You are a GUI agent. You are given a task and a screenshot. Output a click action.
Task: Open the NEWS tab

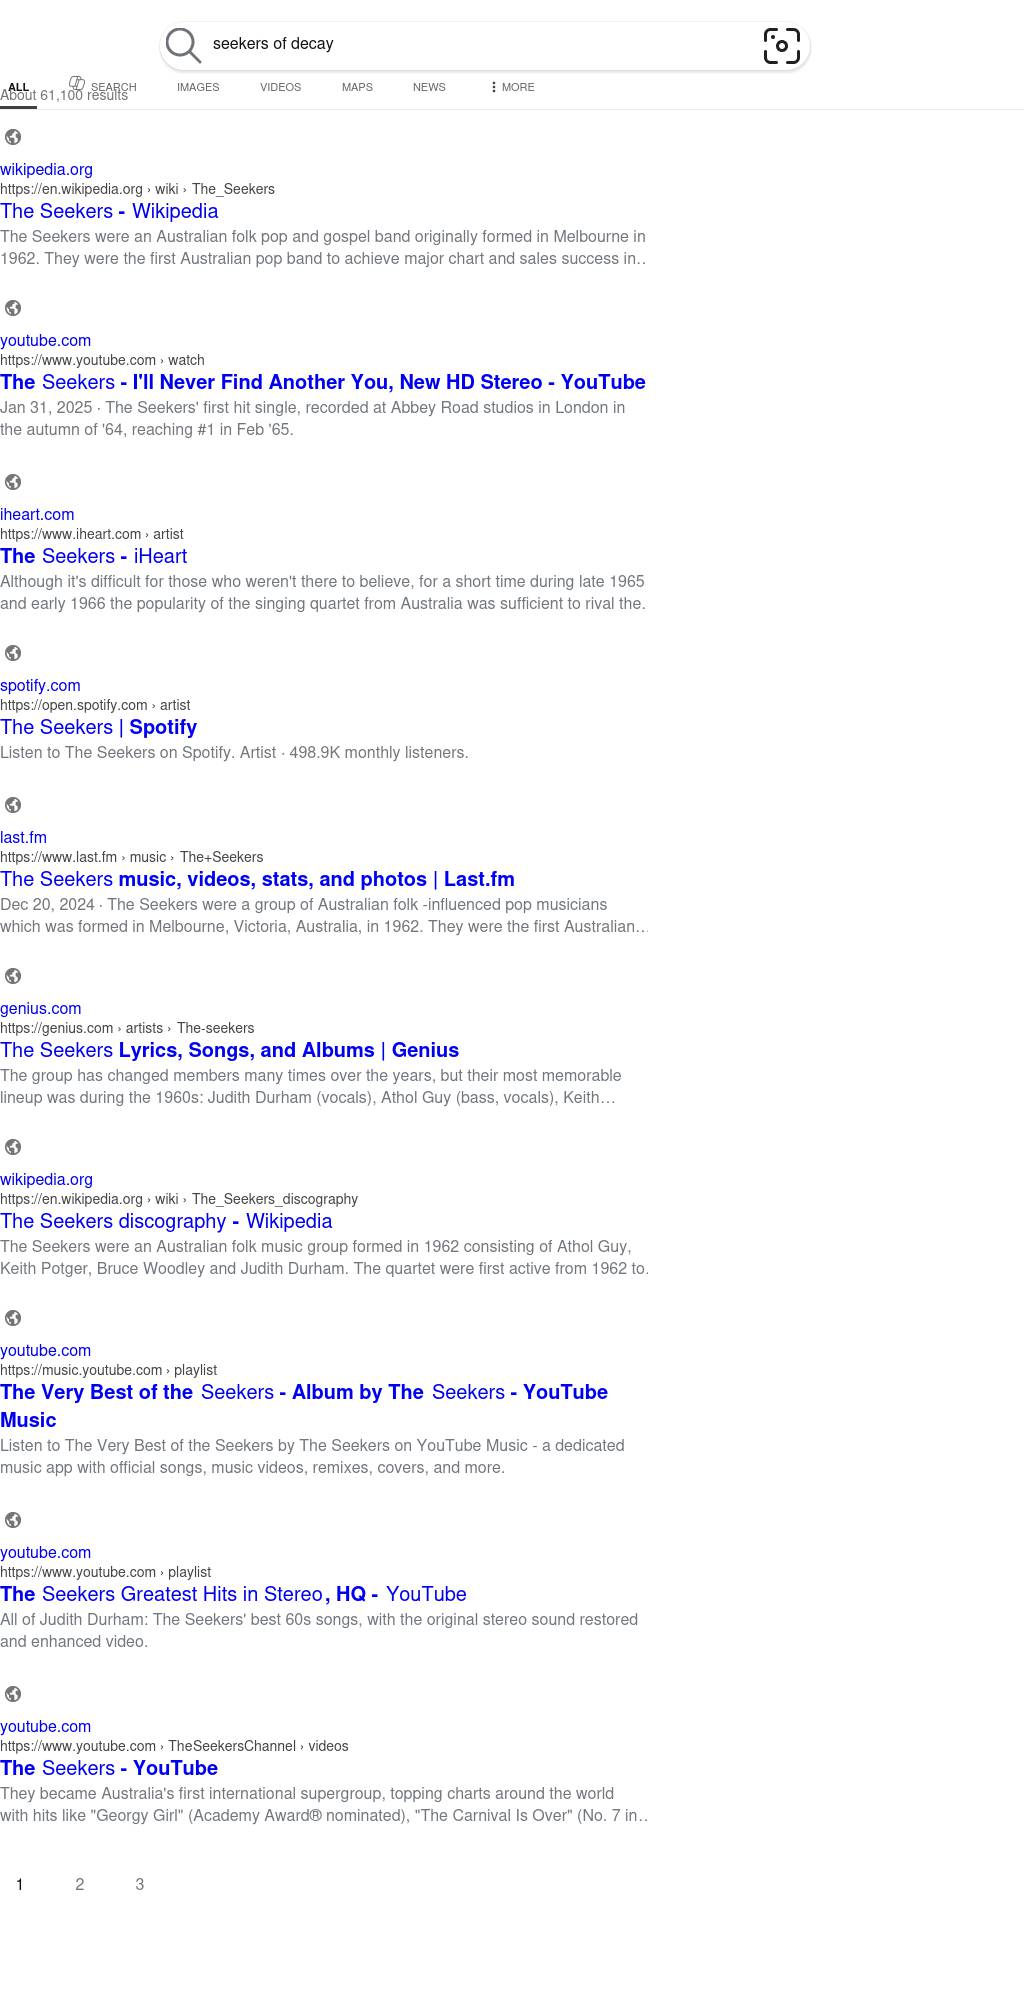tap(429, 87)
